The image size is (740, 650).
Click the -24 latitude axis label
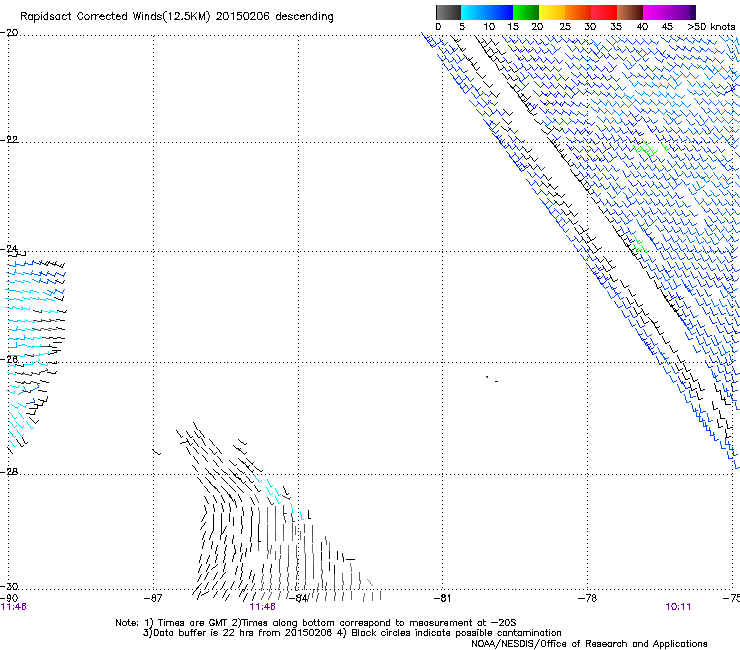coord(9,248)
